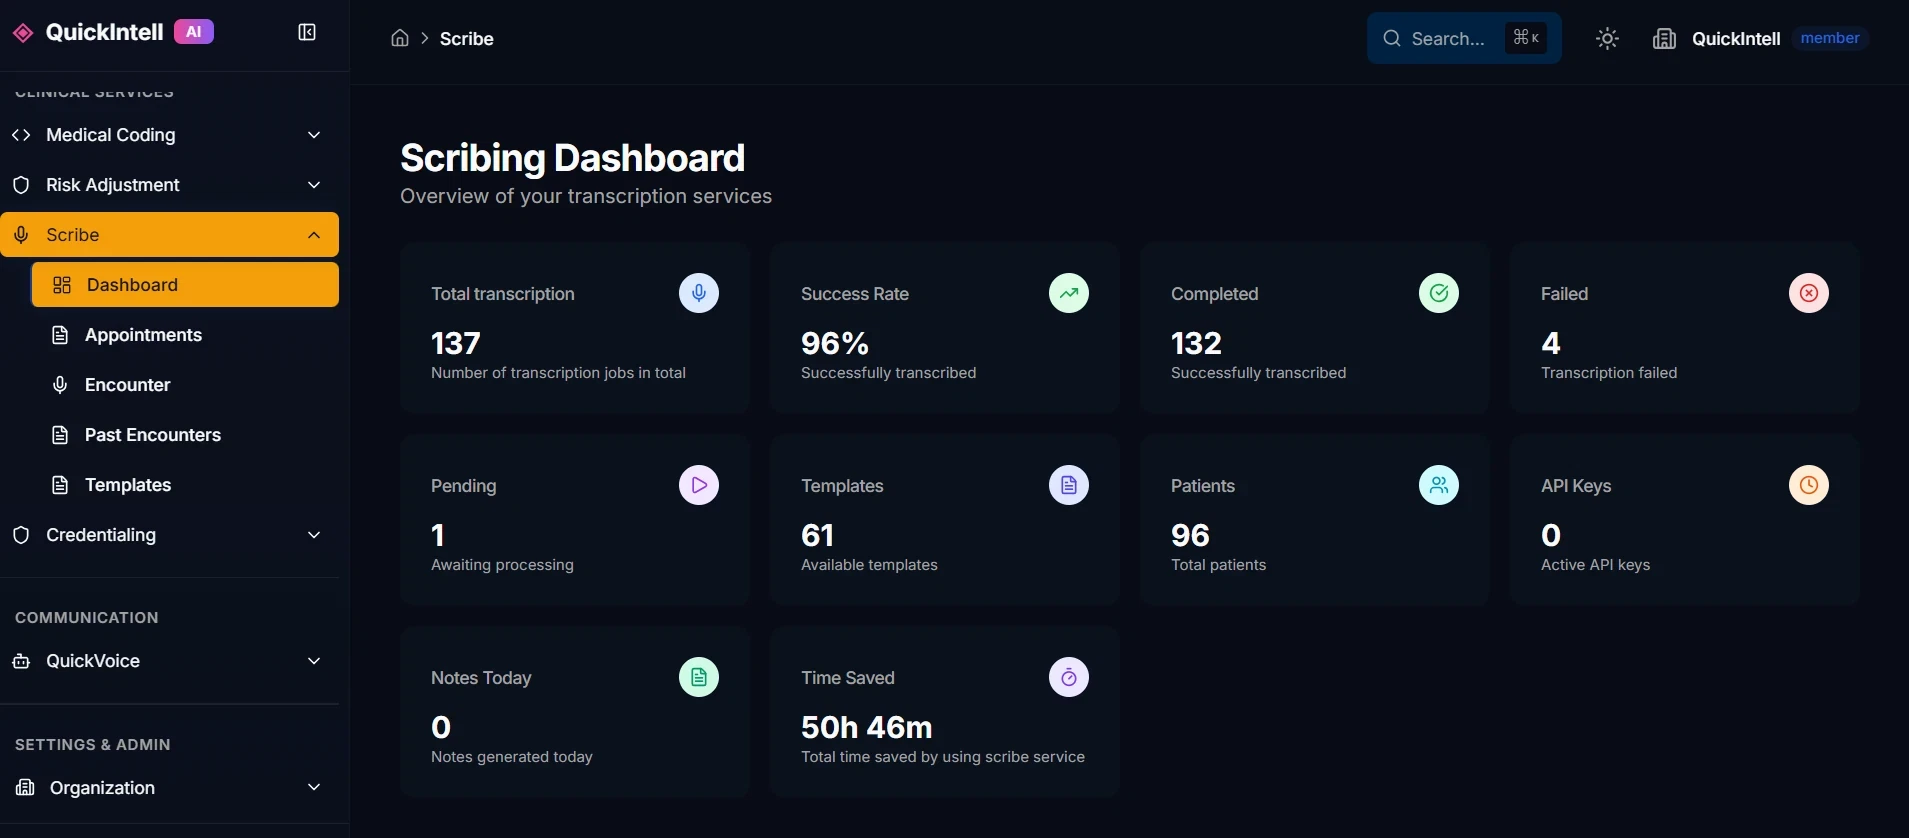Click the 50h 46m time saved value
This screenshot has width=1909, height=838.
pos(867,728)
